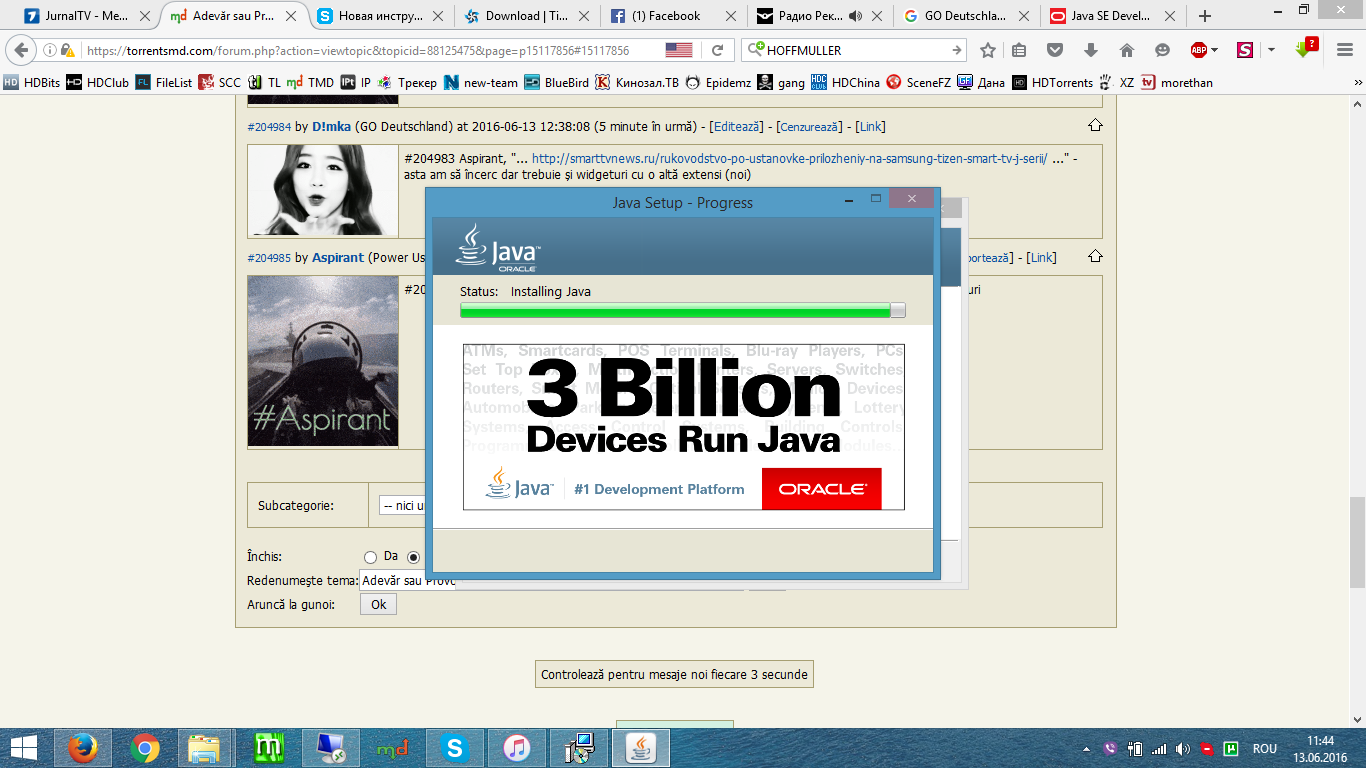Click the Controlează pentru mesaje noi button

click(674, 675)
